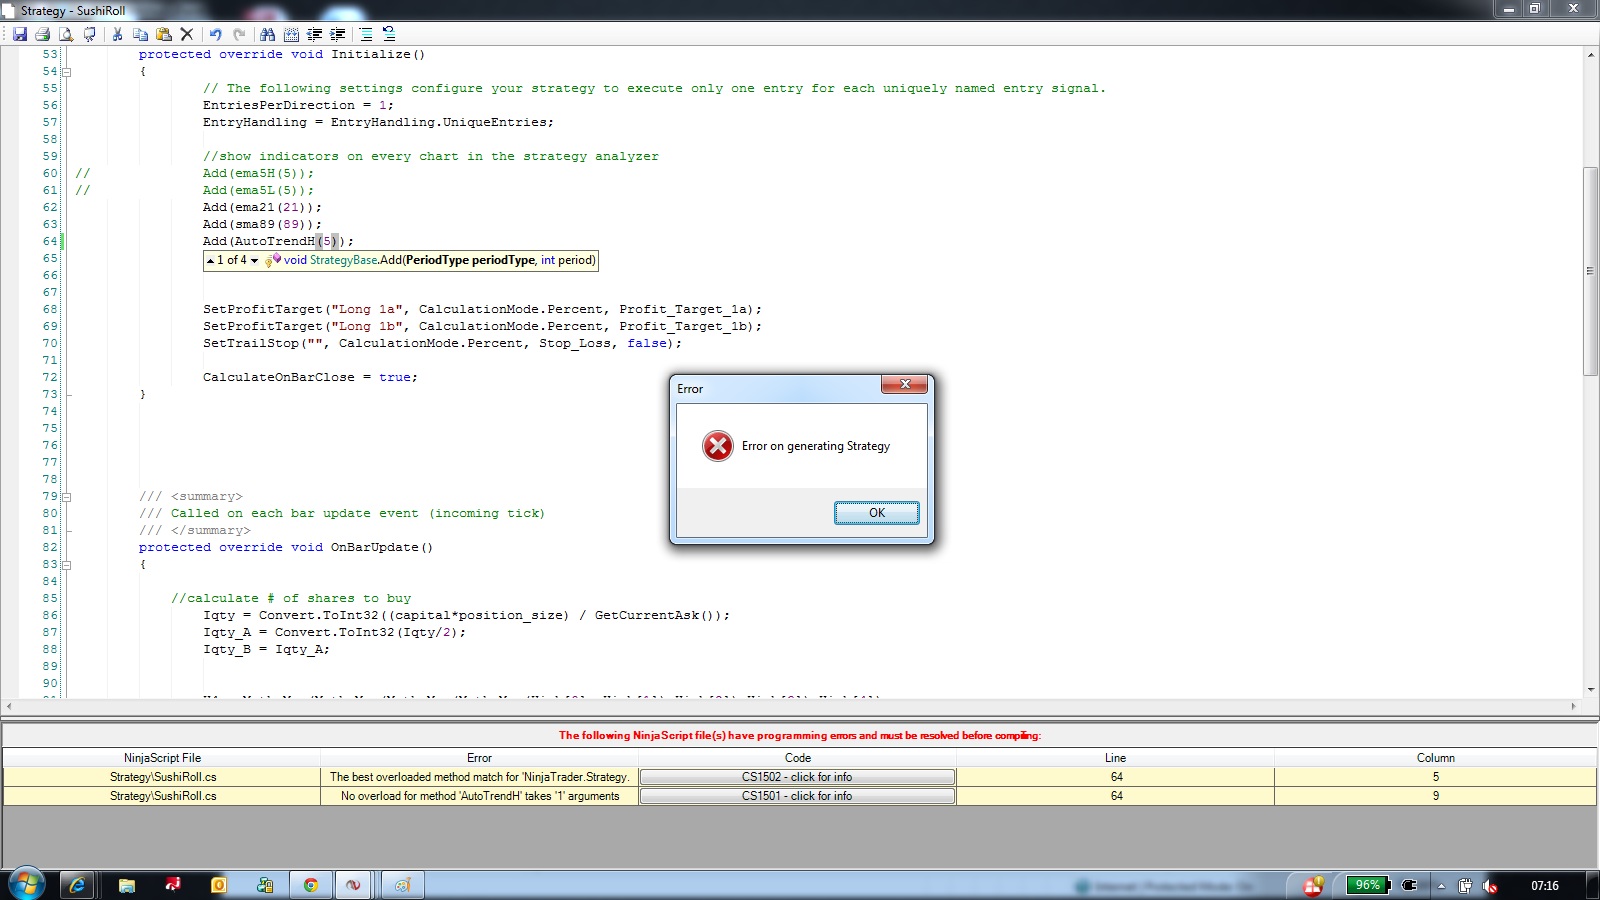Open Find with the binoculars icon
This screenshot has width=1600, height=900.
click(268, 34)
